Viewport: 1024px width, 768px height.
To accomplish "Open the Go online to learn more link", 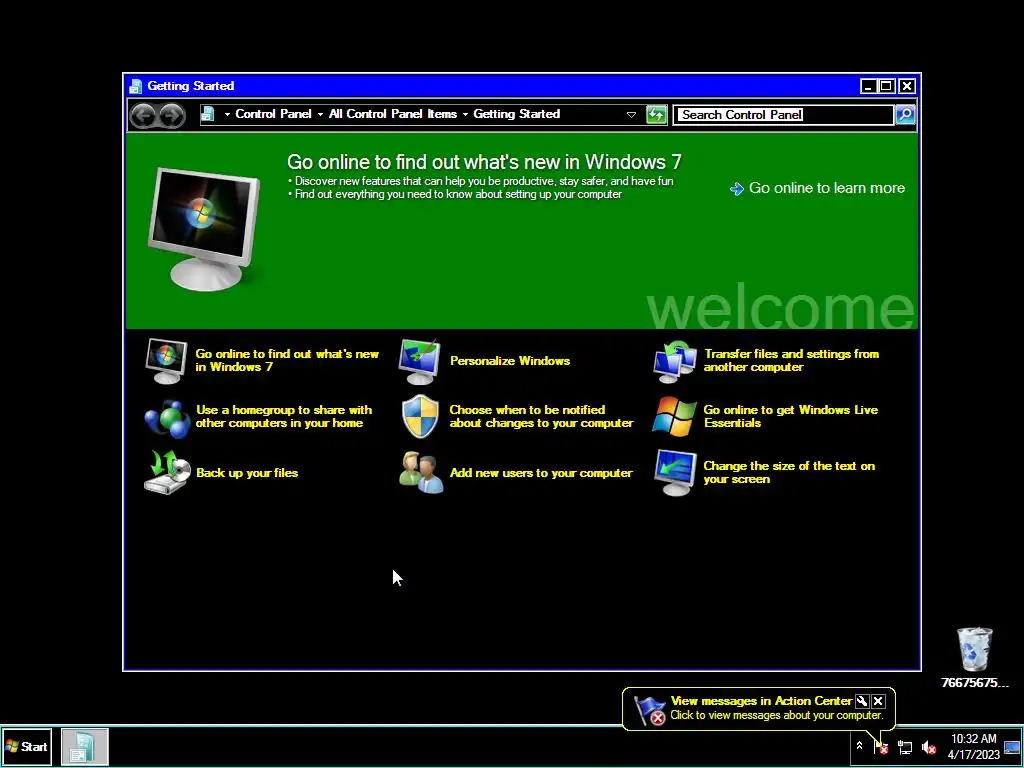I will point(827,188).
